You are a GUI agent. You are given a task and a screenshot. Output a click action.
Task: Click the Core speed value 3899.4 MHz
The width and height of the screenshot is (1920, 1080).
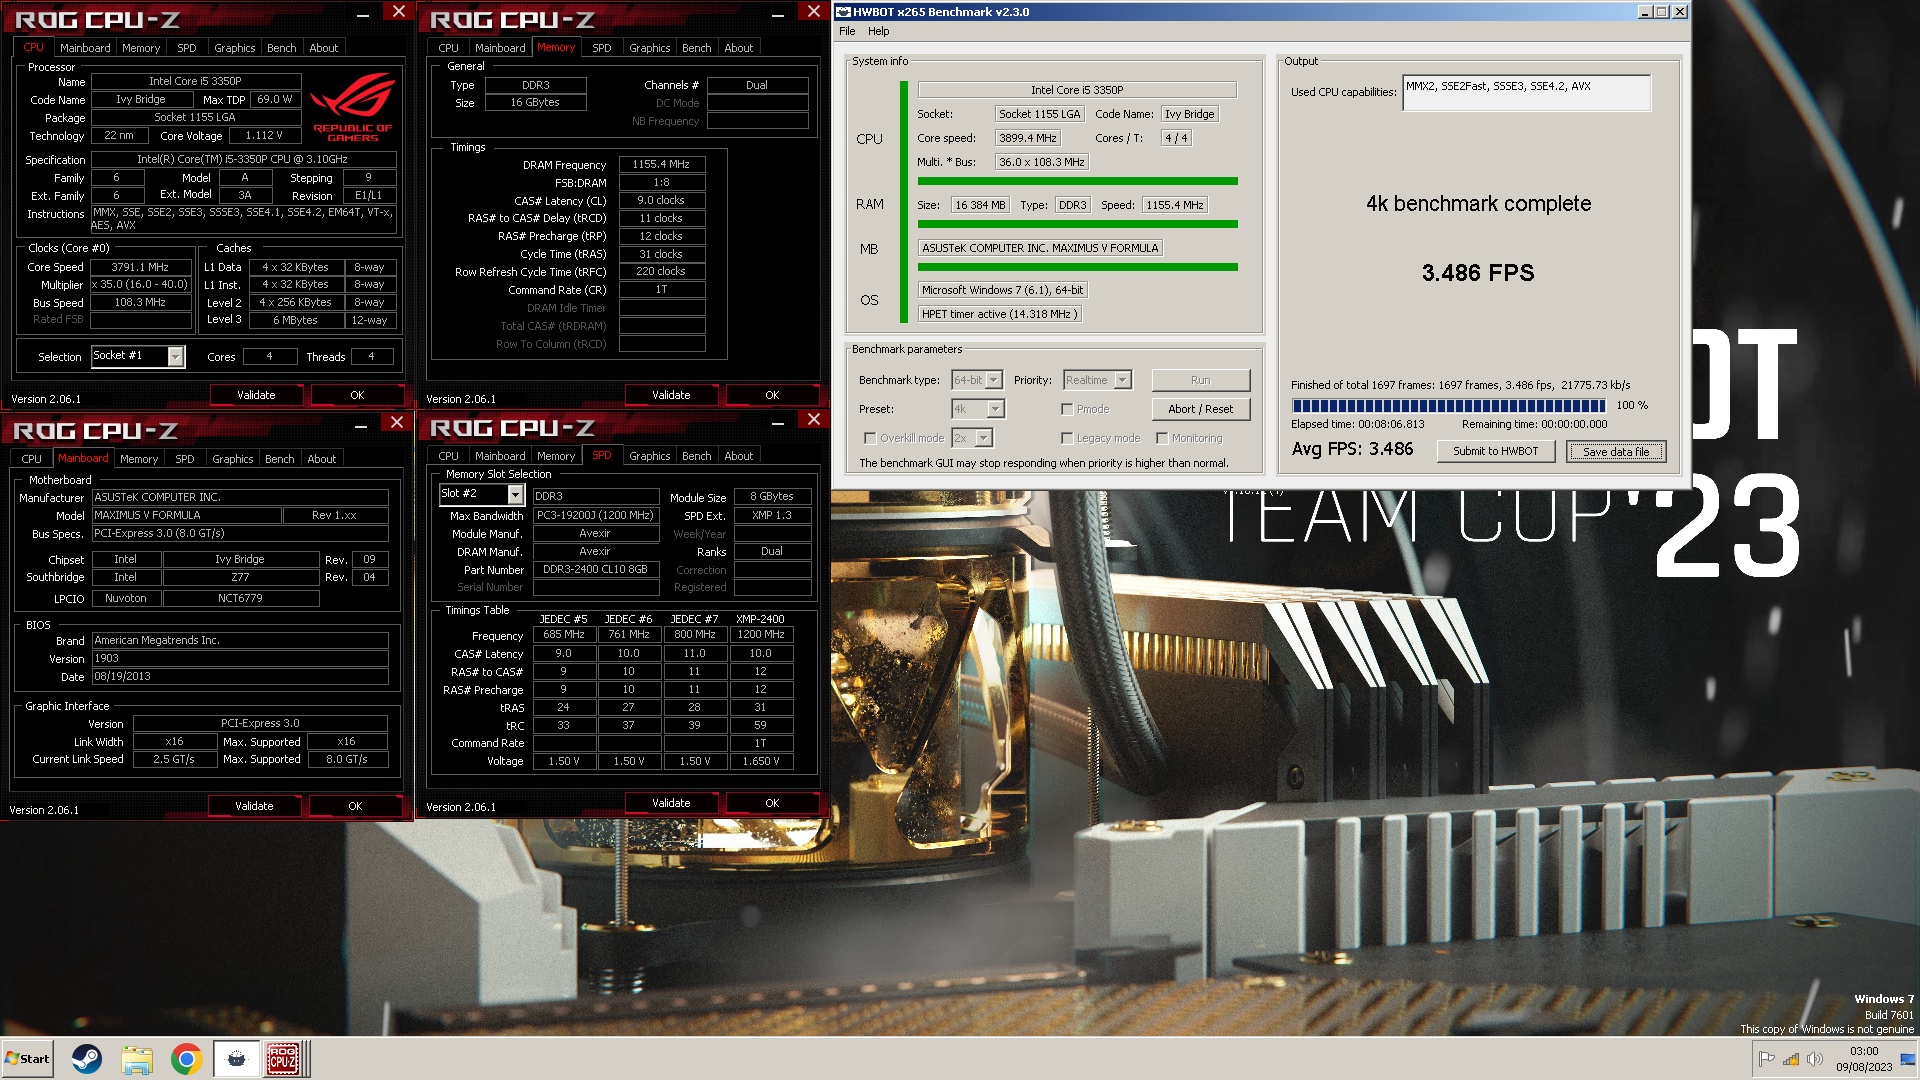(x=1027, y=138)
